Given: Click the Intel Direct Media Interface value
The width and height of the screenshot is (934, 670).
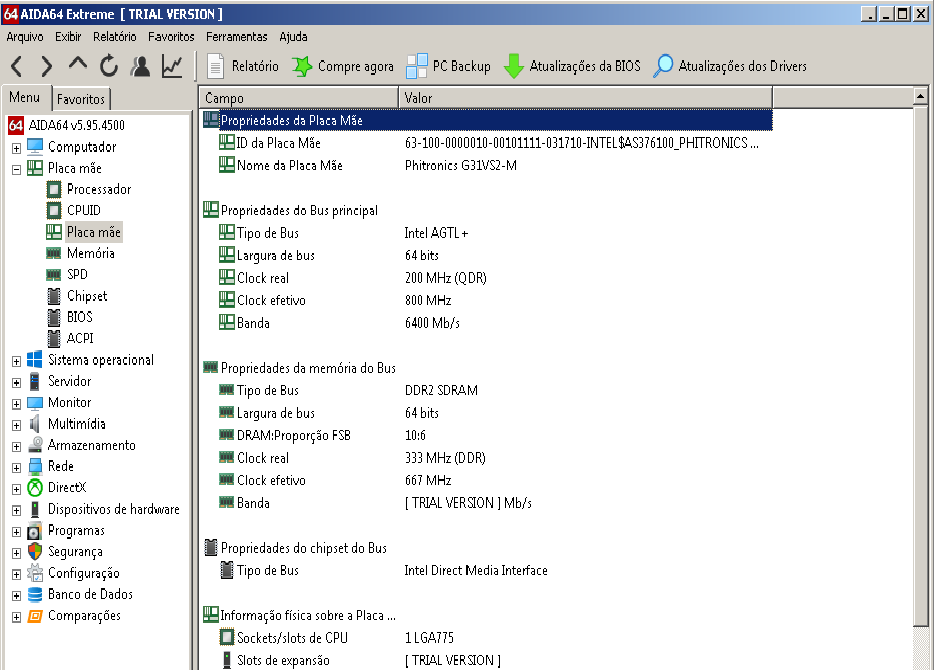Looking at the screenshot, I should 476,571.
